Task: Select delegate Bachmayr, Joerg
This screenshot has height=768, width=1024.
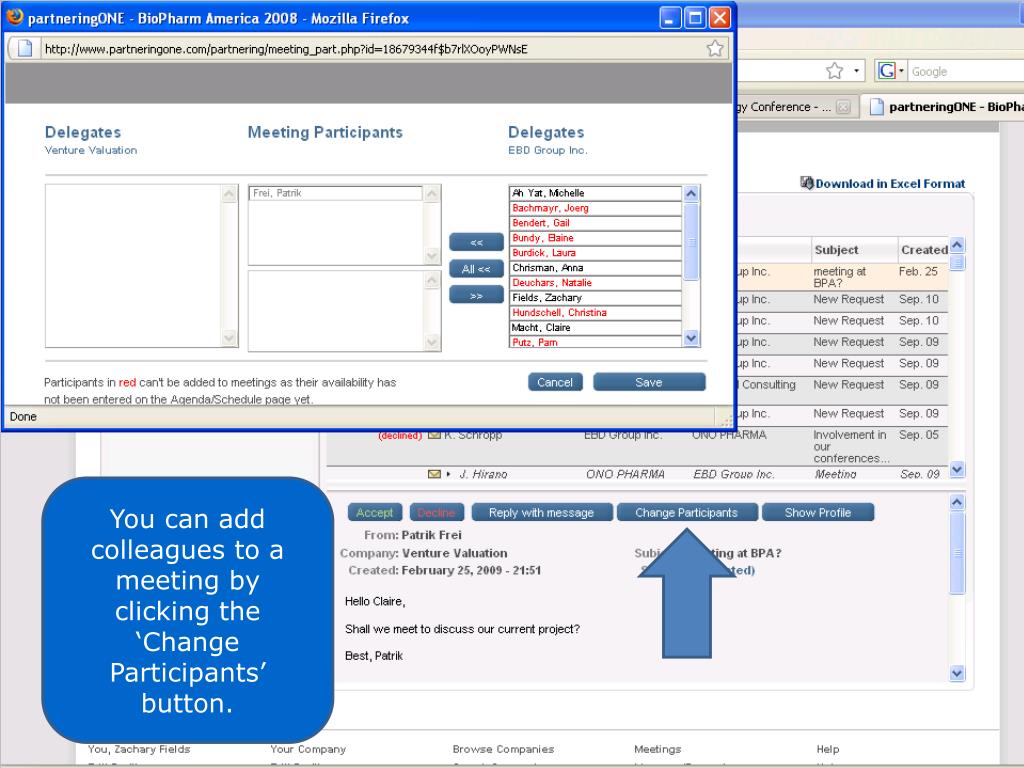Action: tap(595, 208)
